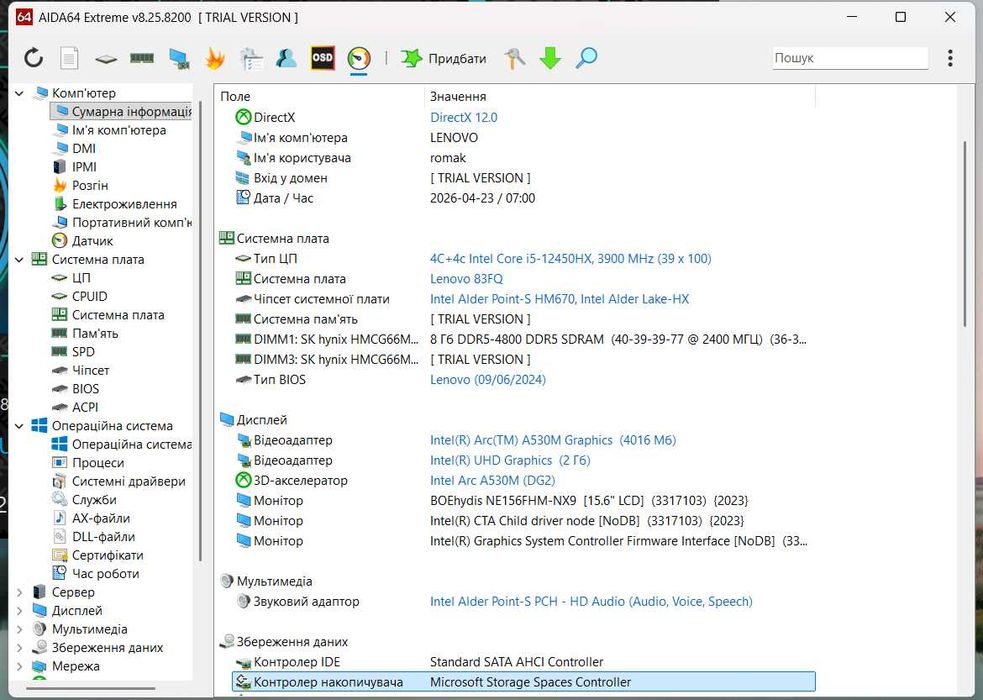Open the monitor diagnostics toolbar icon
Image resolution: width=983 pixels, height=700 pixels.
179,59
